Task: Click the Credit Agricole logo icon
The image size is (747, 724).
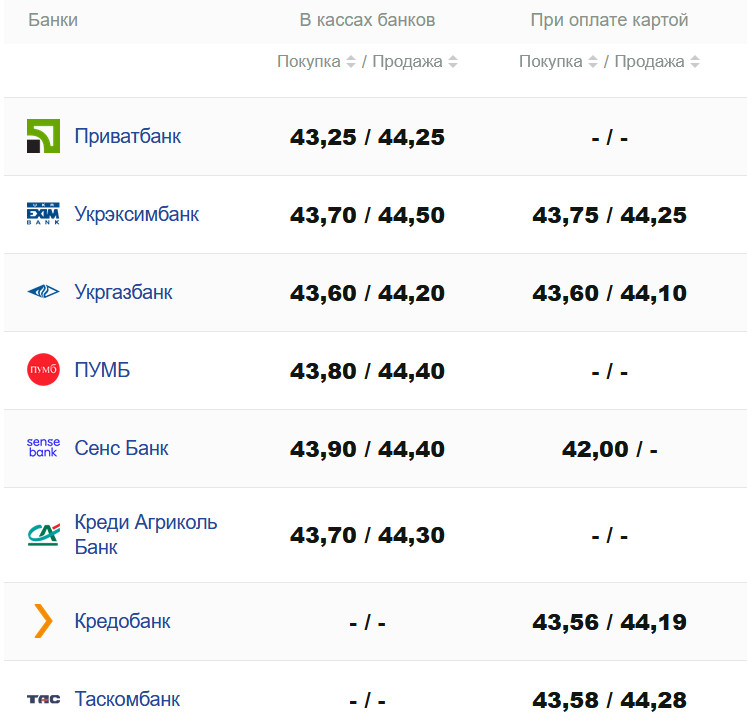Action: tap(43, 535)
